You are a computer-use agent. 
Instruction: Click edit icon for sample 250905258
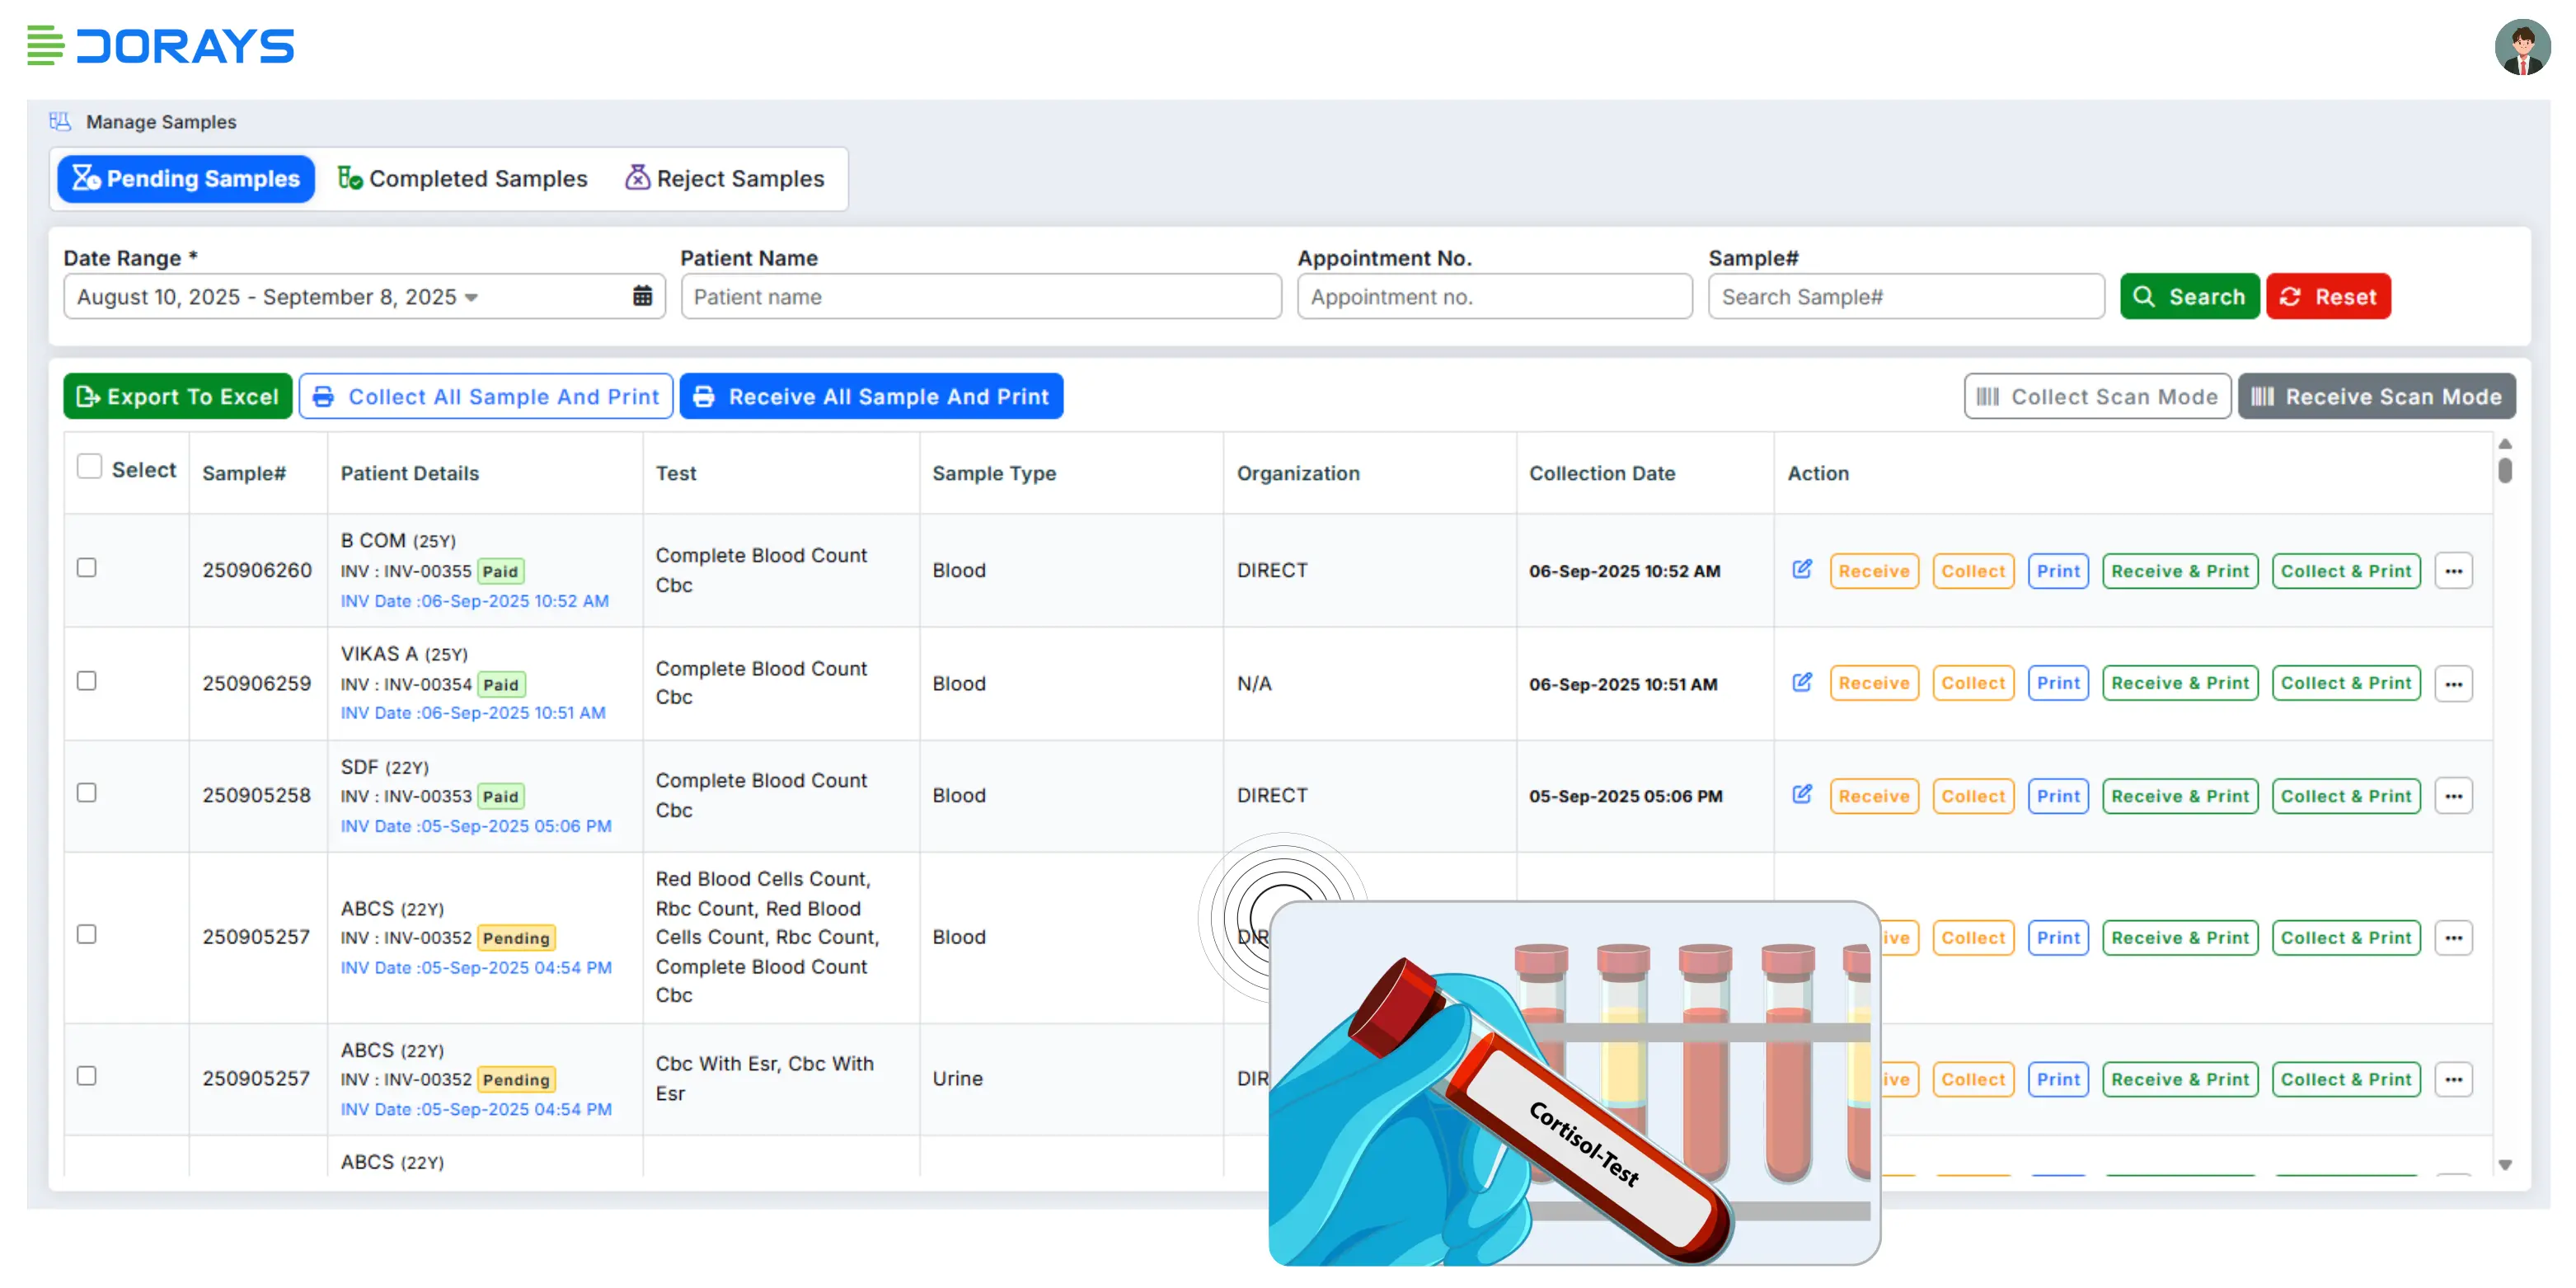(x=1801, y=794)
